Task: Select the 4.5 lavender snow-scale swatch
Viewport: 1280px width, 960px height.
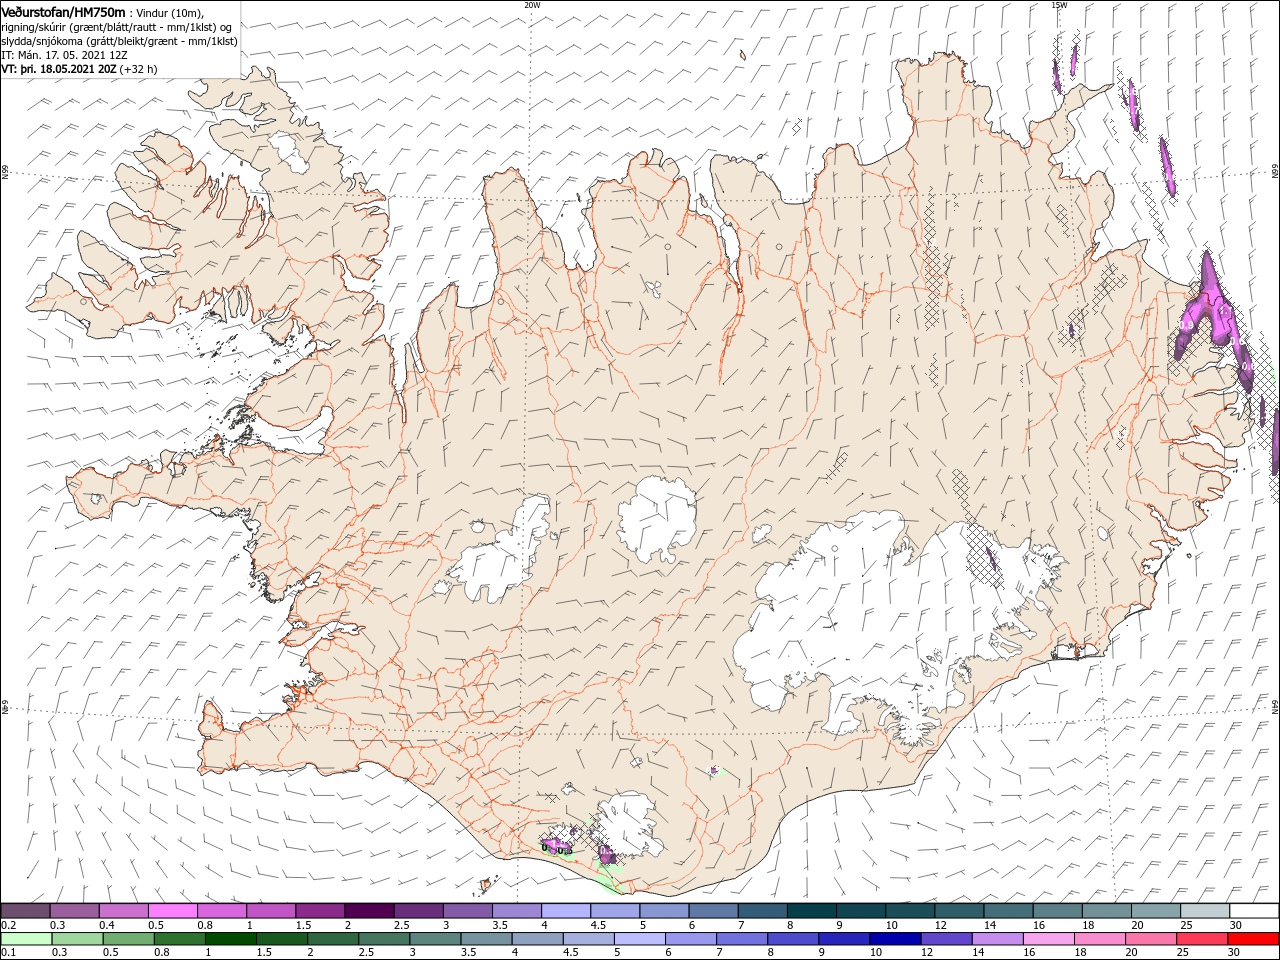Action: [x=614, y=911]
